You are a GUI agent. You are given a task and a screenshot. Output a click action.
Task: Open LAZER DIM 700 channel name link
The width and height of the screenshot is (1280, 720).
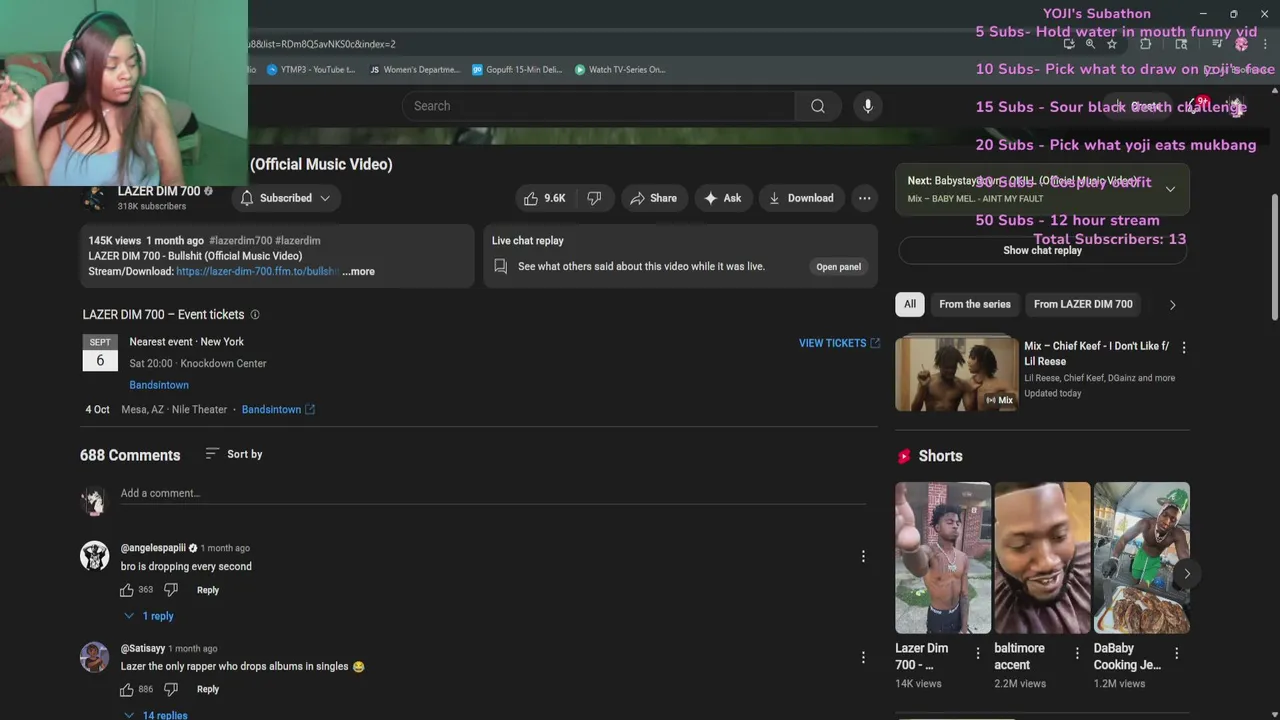pos(159,191)
